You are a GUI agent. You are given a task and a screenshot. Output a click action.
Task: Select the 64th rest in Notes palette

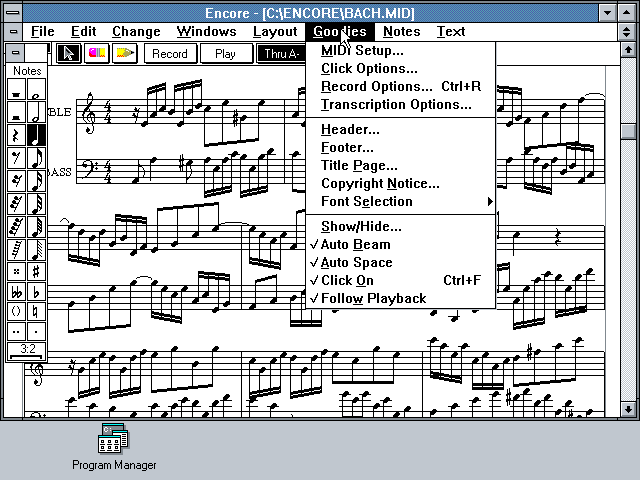tap(17, 227)
